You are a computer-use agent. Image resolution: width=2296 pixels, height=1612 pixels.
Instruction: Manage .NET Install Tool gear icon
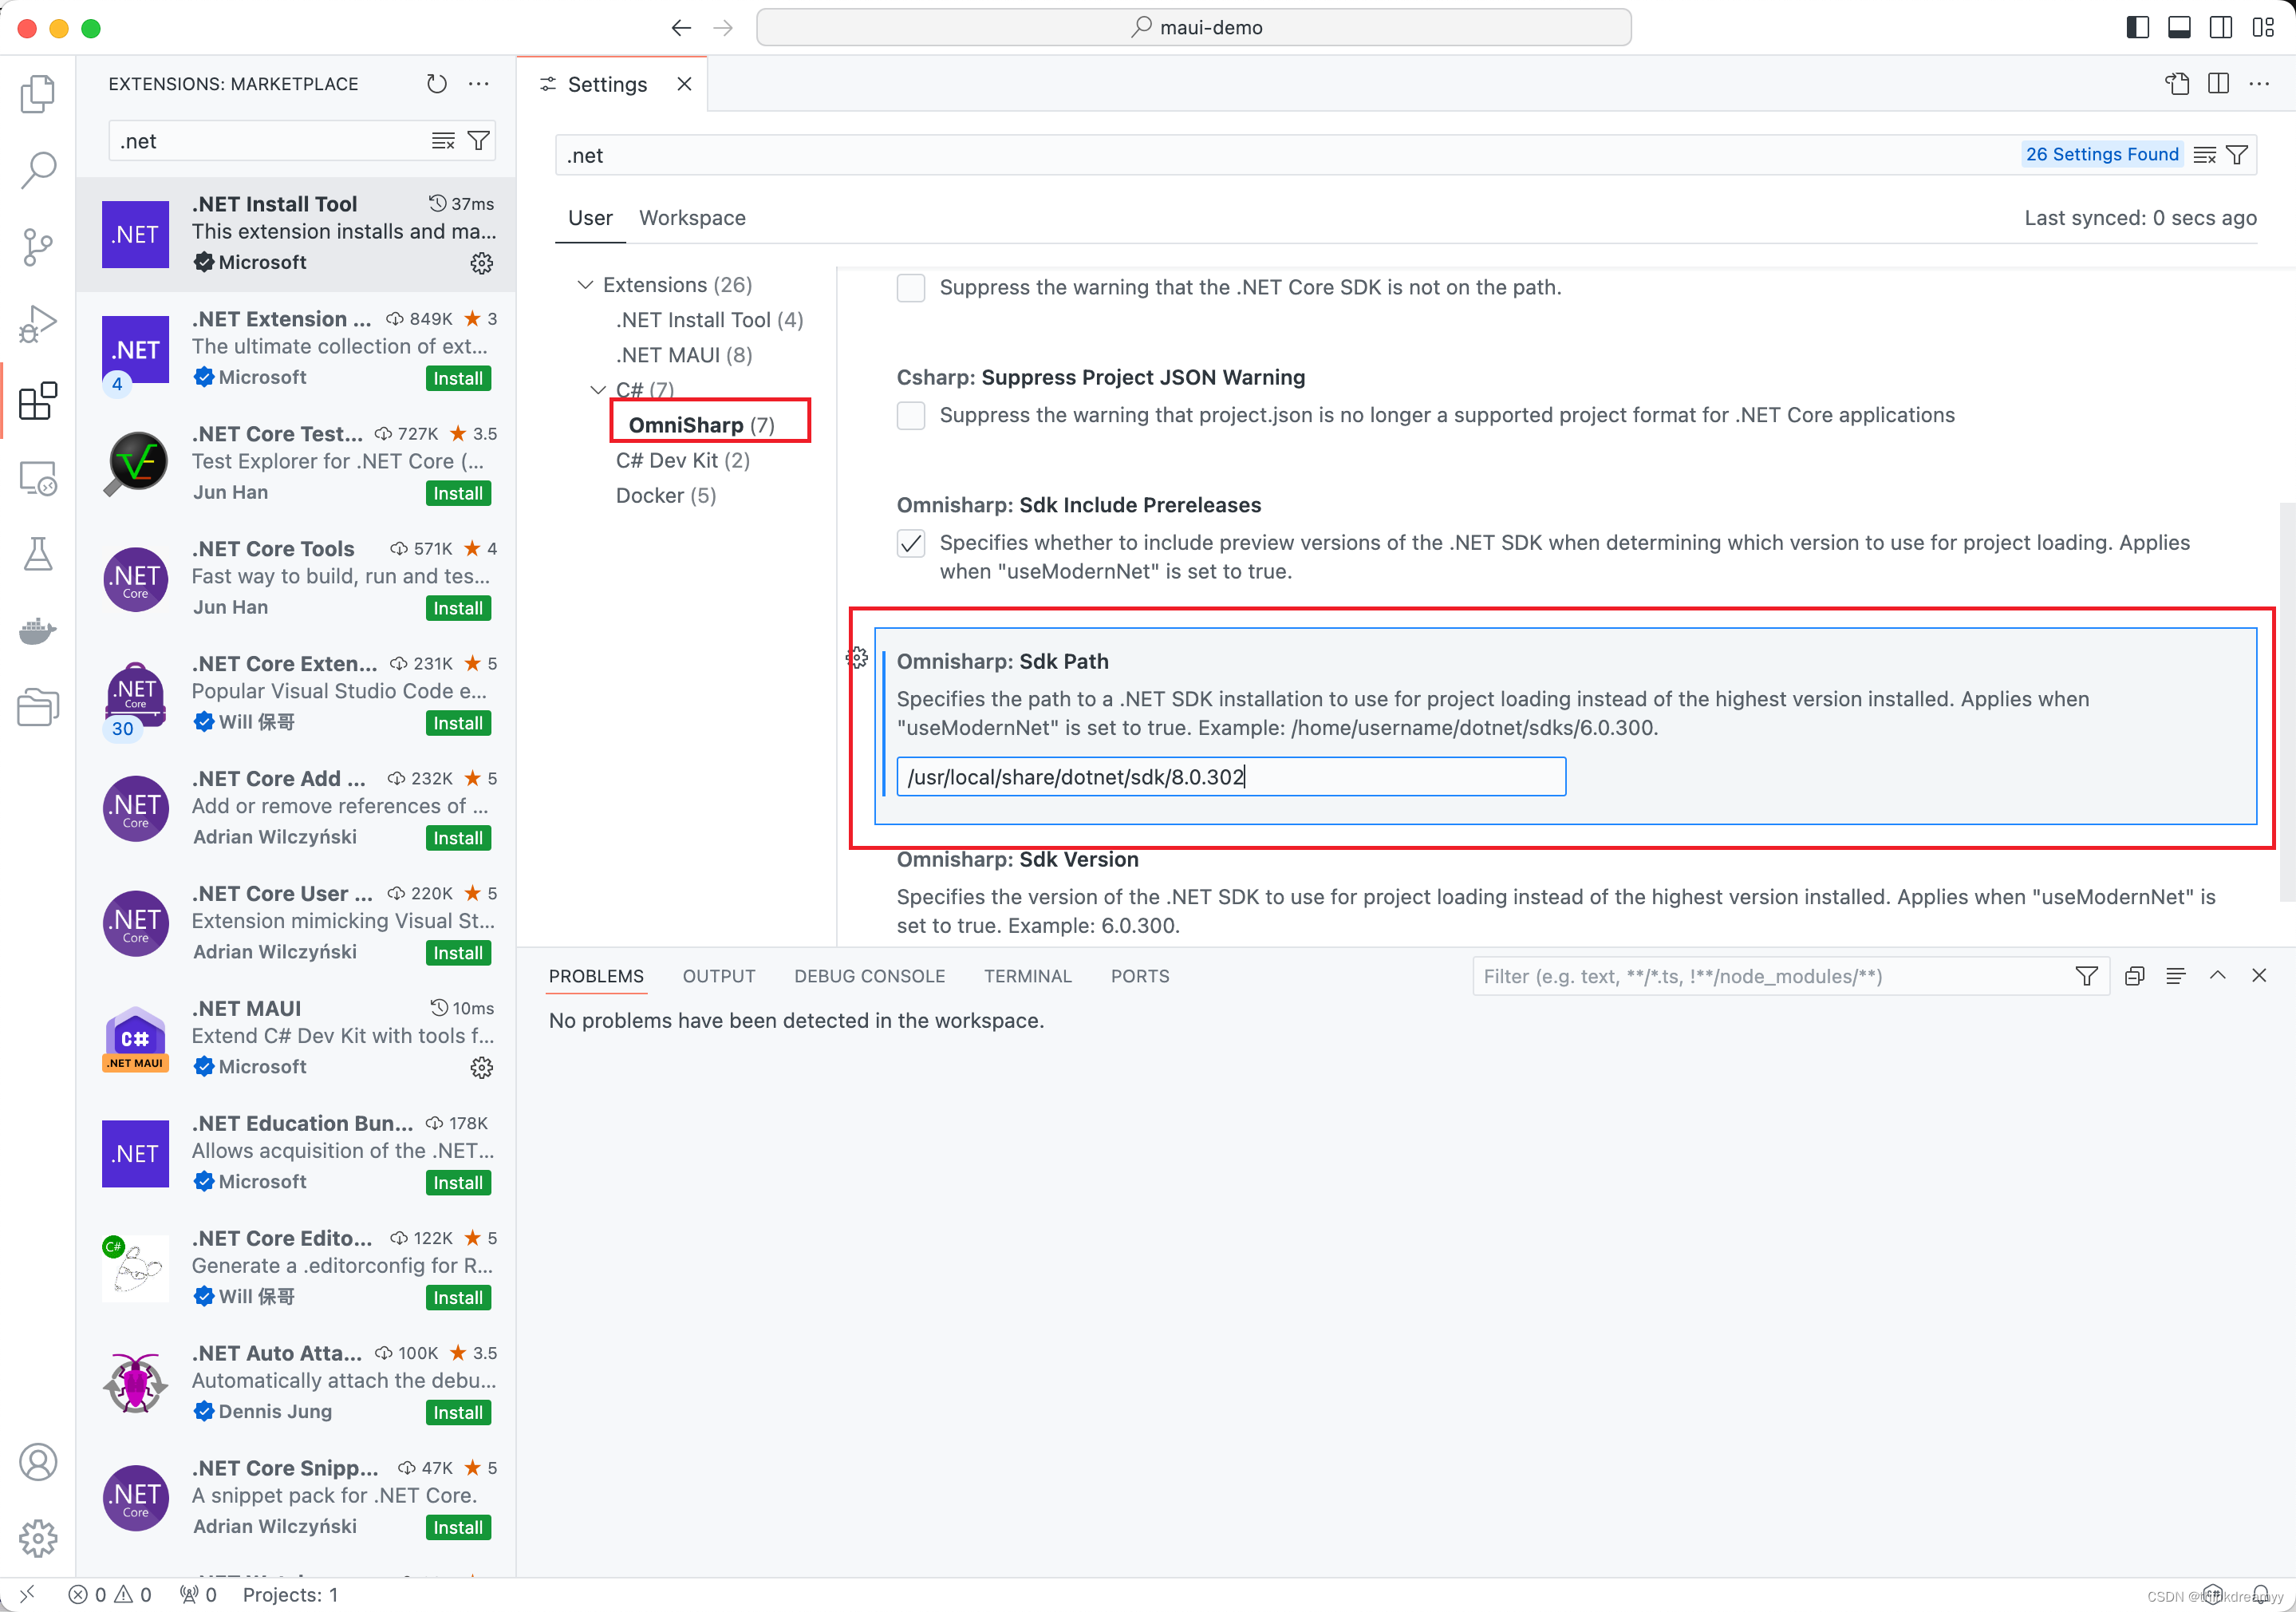482,263
